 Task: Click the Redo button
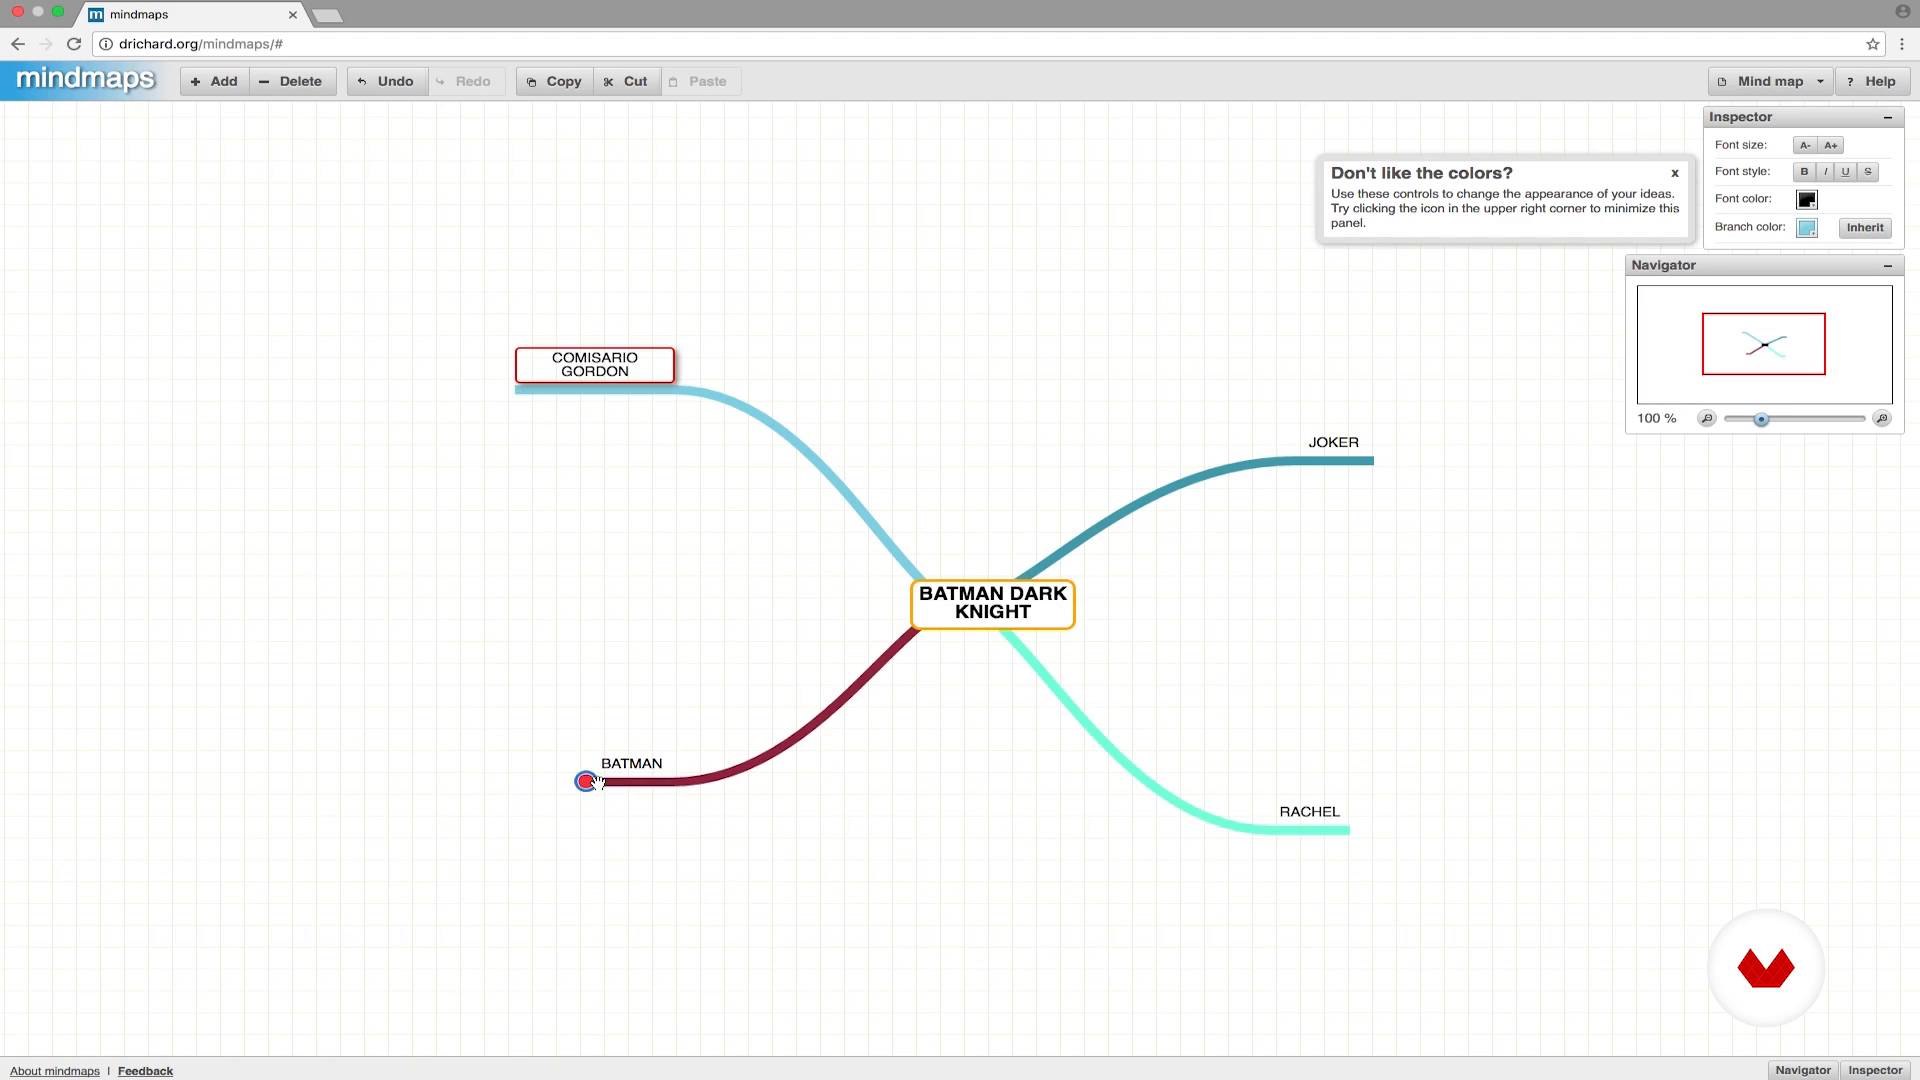[x=465, y=81]
